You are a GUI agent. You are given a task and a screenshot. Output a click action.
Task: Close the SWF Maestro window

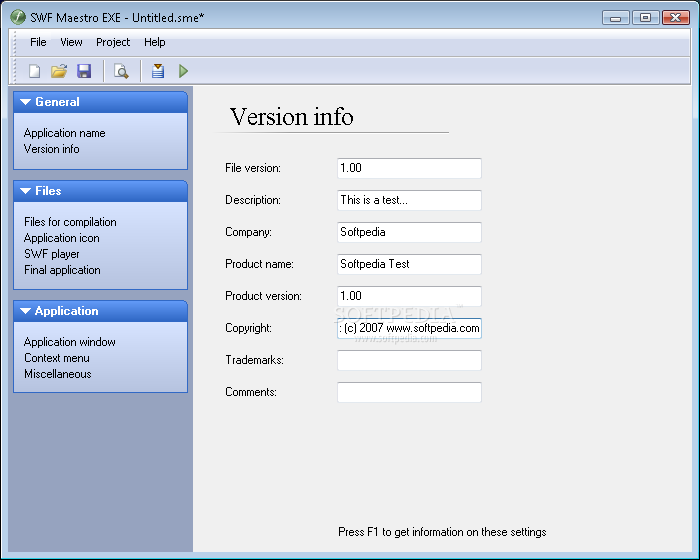[x=676, y=17]
